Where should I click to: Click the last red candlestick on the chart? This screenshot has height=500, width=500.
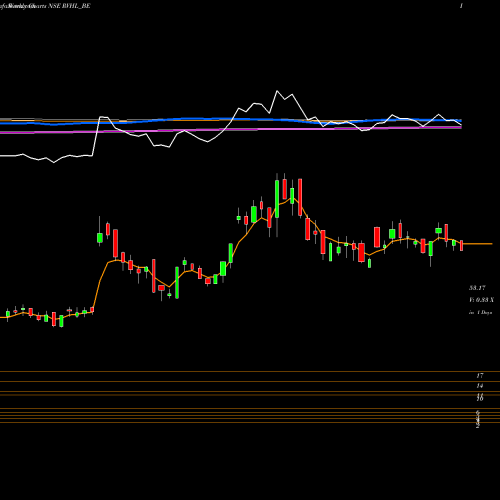(x=462, y=245)
